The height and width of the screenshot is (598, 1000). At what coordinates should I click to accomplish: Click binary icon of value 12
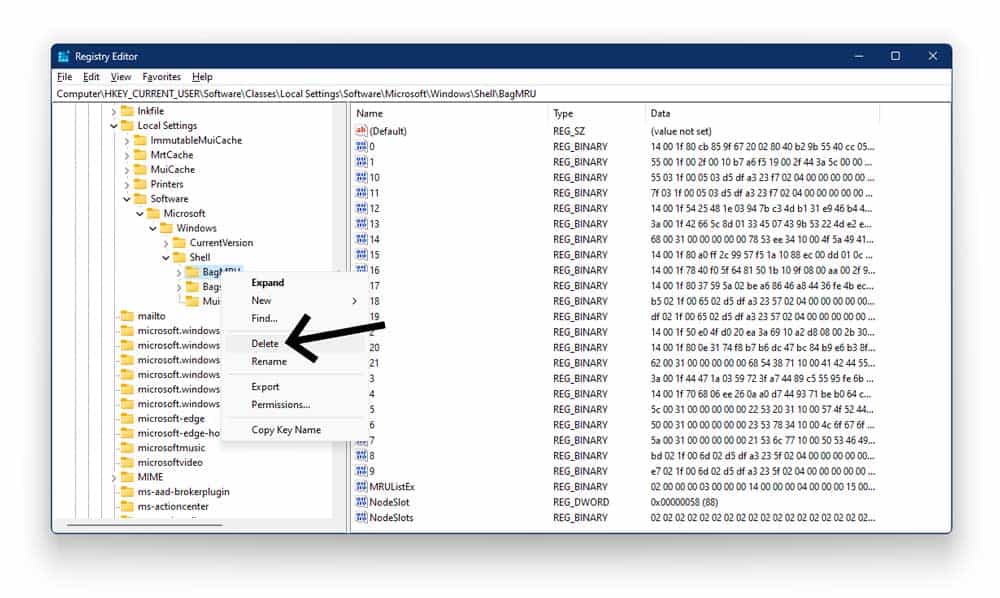pos(361,208)
